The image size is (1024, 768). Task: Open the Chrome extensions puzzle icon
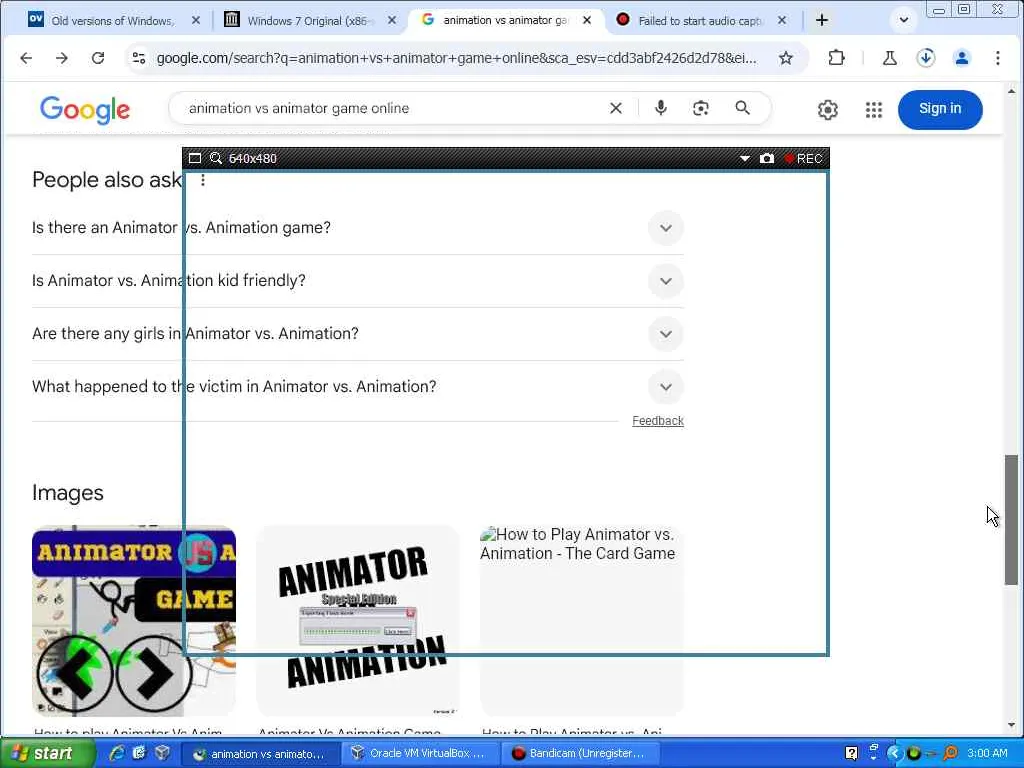[836, 58]
